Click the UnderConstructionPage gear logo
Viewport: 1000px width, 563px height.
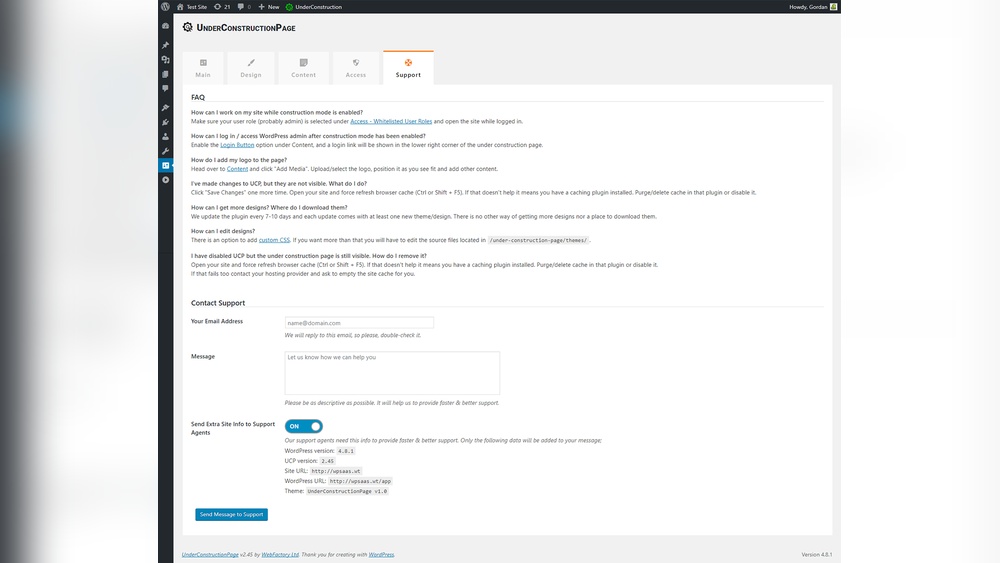pos(187,27)
